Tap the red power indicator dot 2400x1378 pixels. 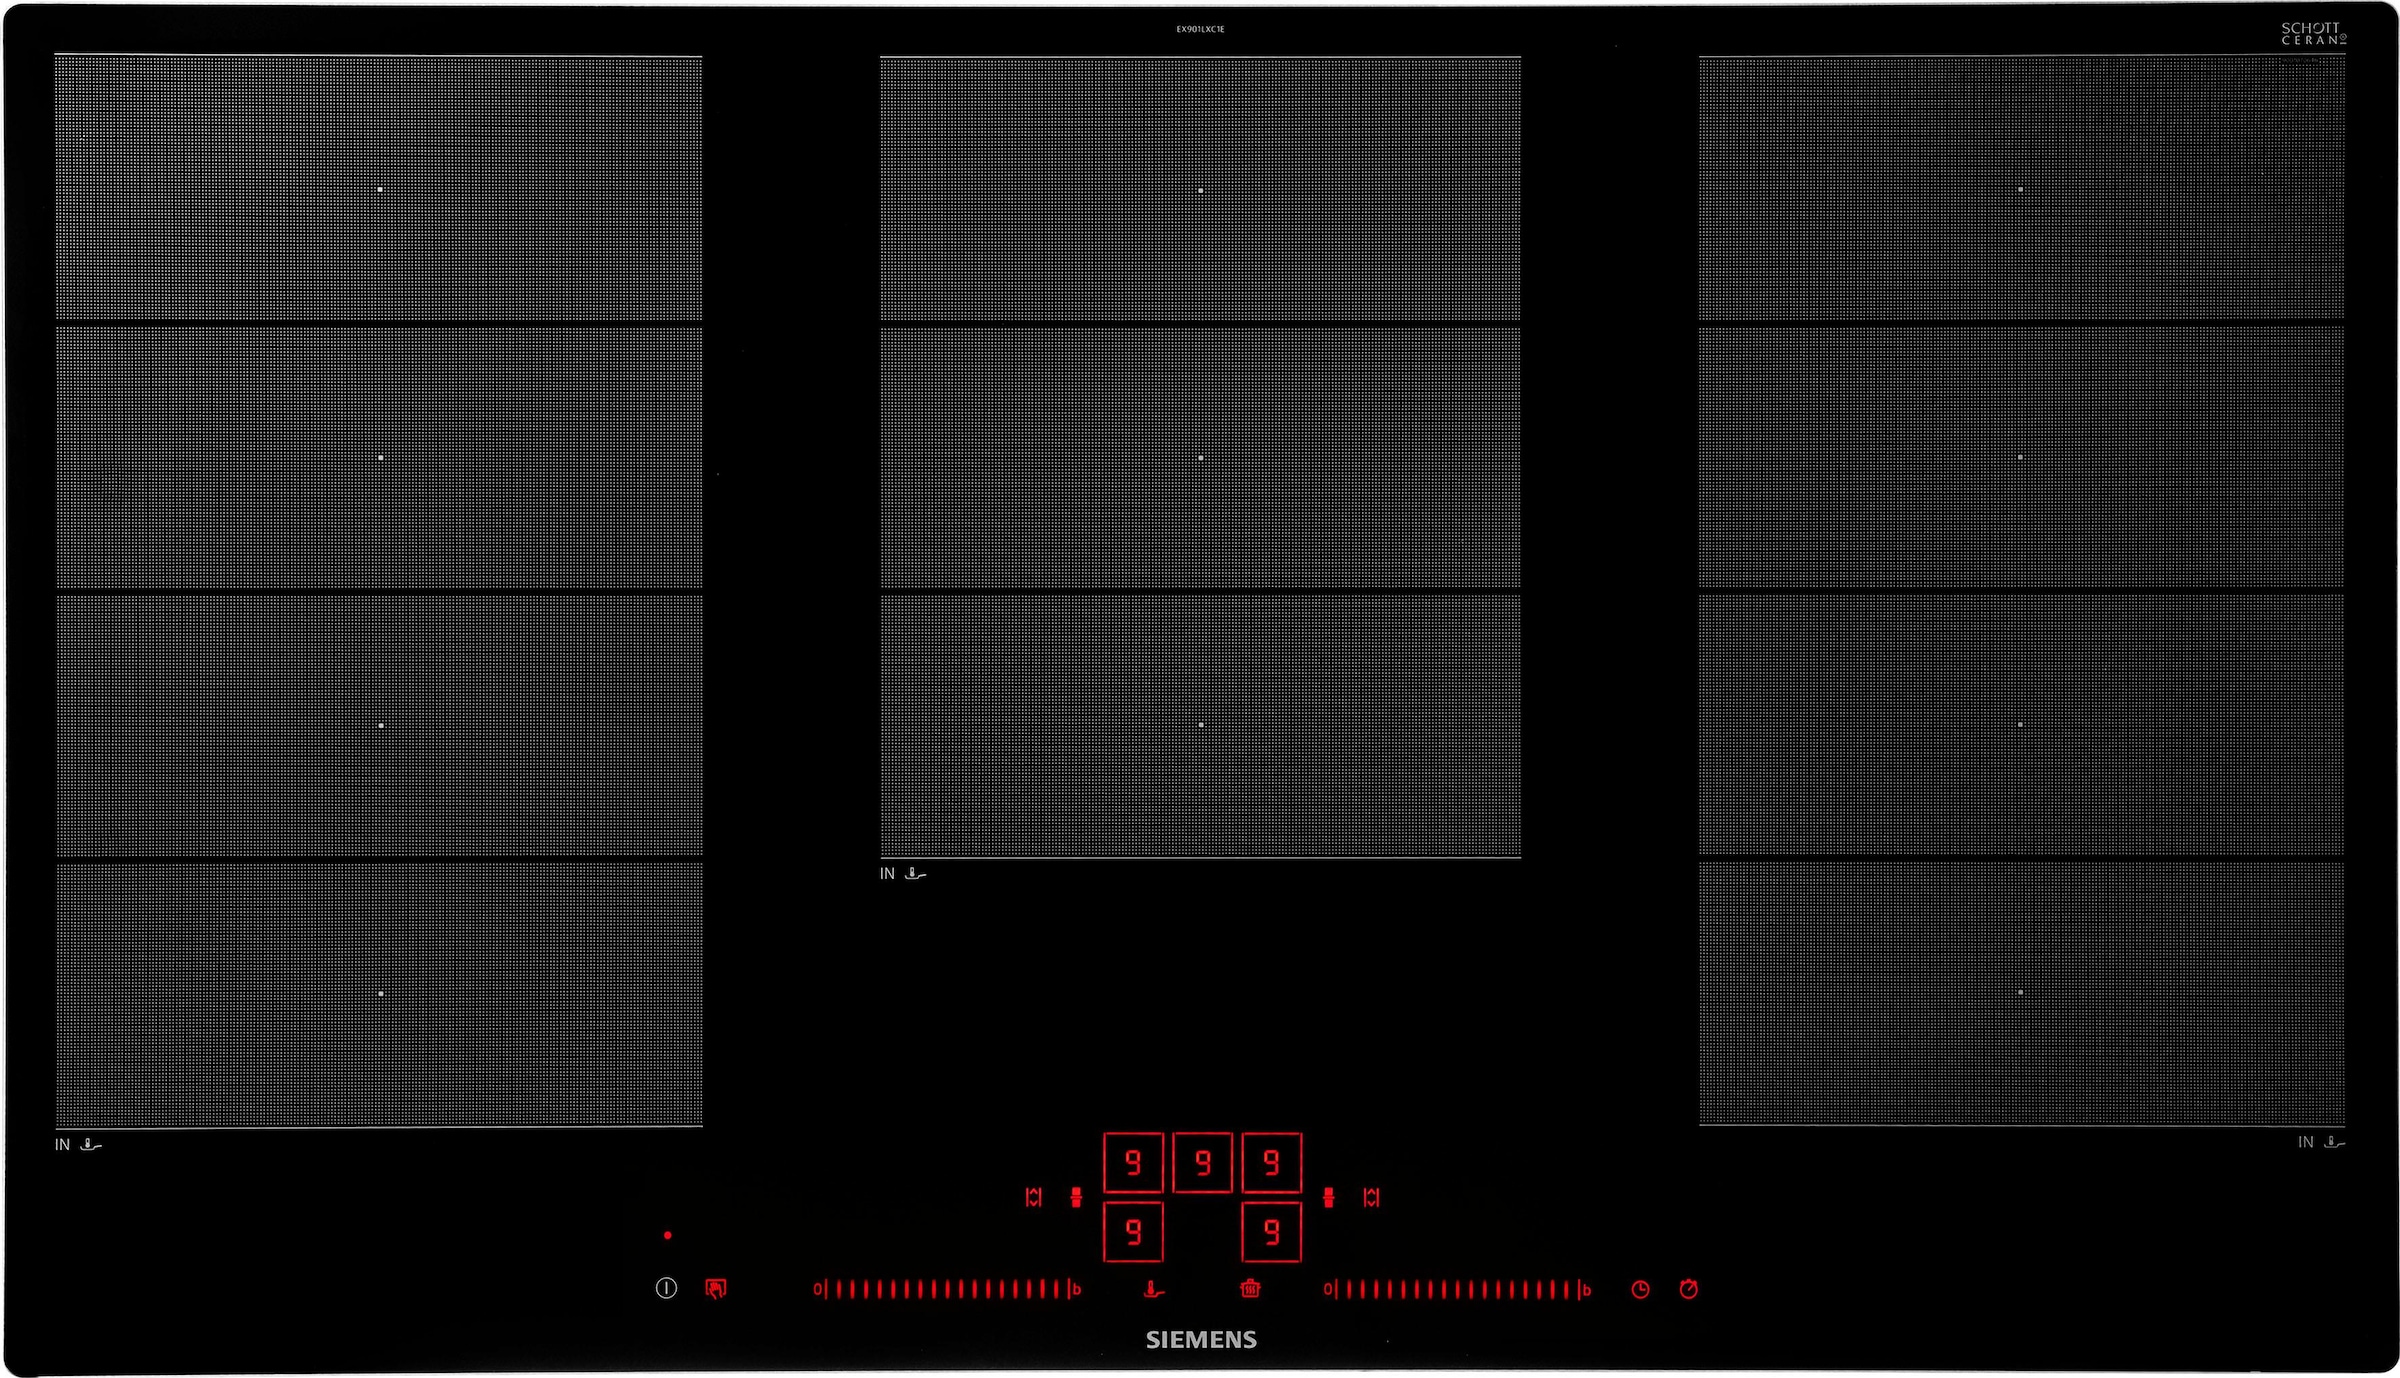click(x=668, y=1235)
